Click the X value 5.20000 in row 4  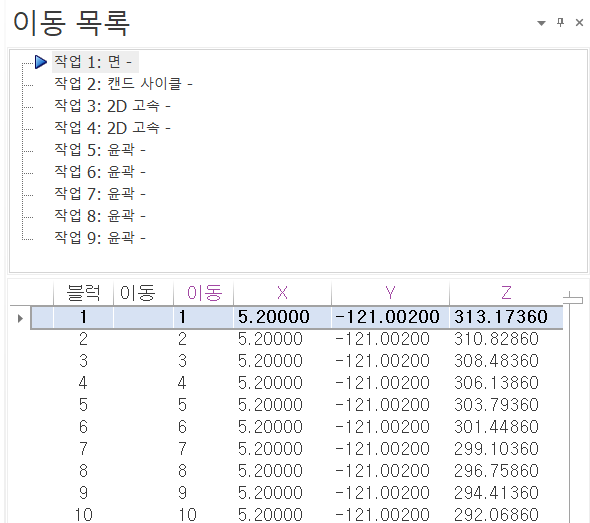tap(270, 383)
